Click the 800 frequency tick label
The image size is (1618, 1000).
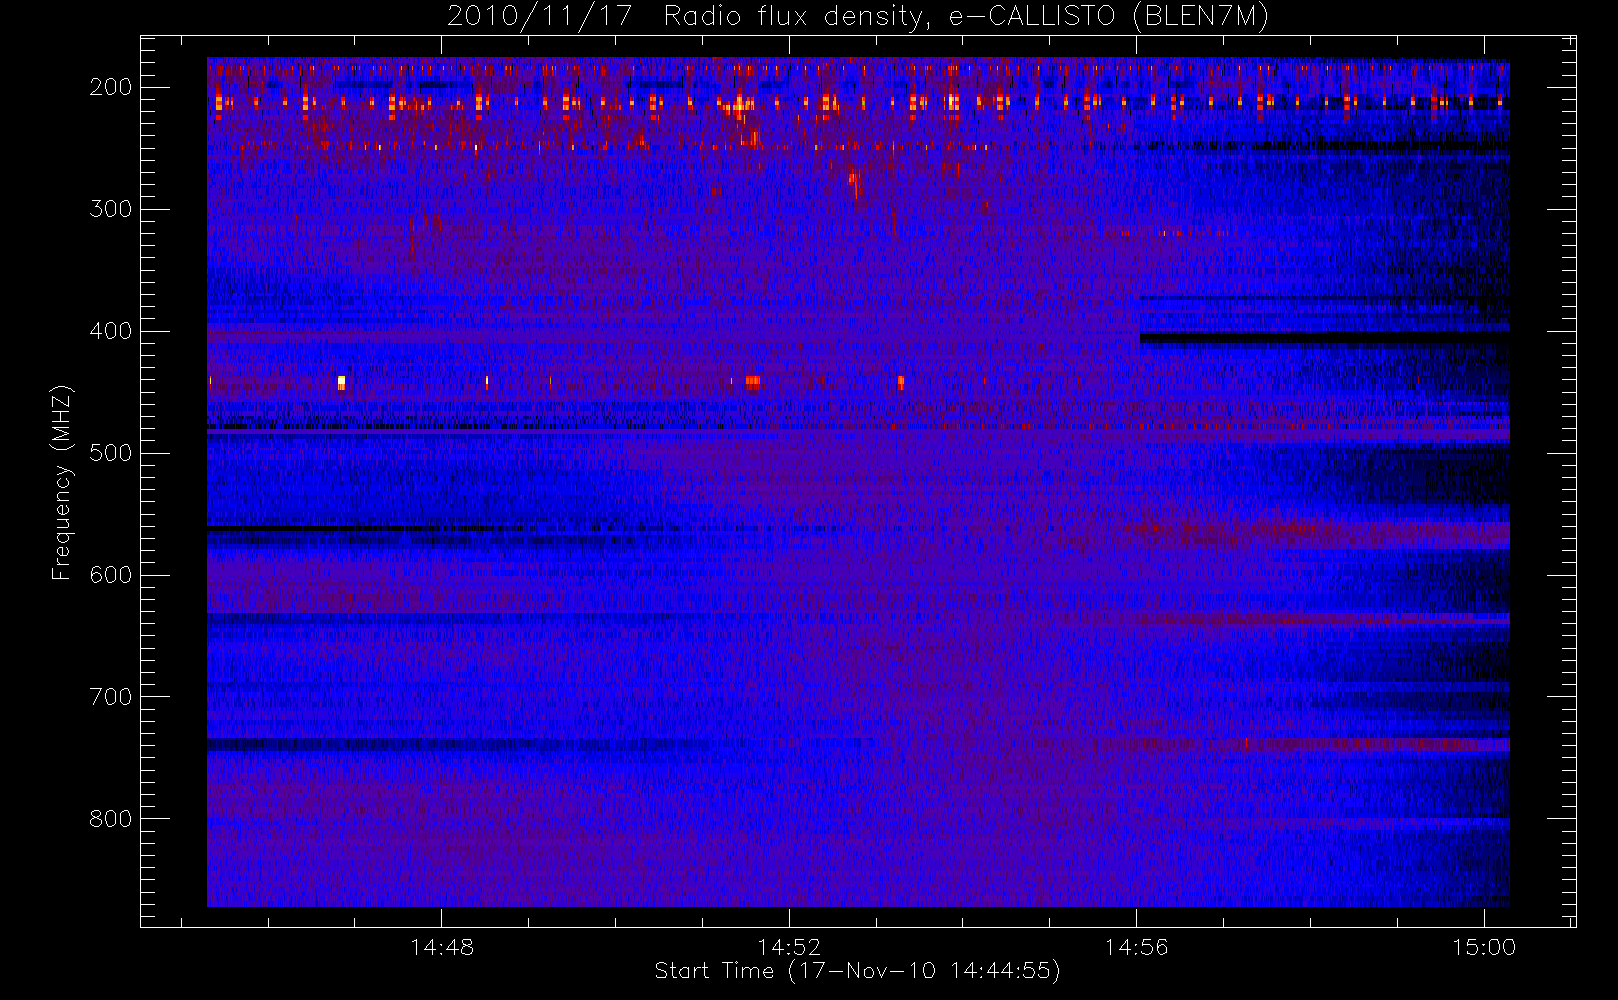110,819
